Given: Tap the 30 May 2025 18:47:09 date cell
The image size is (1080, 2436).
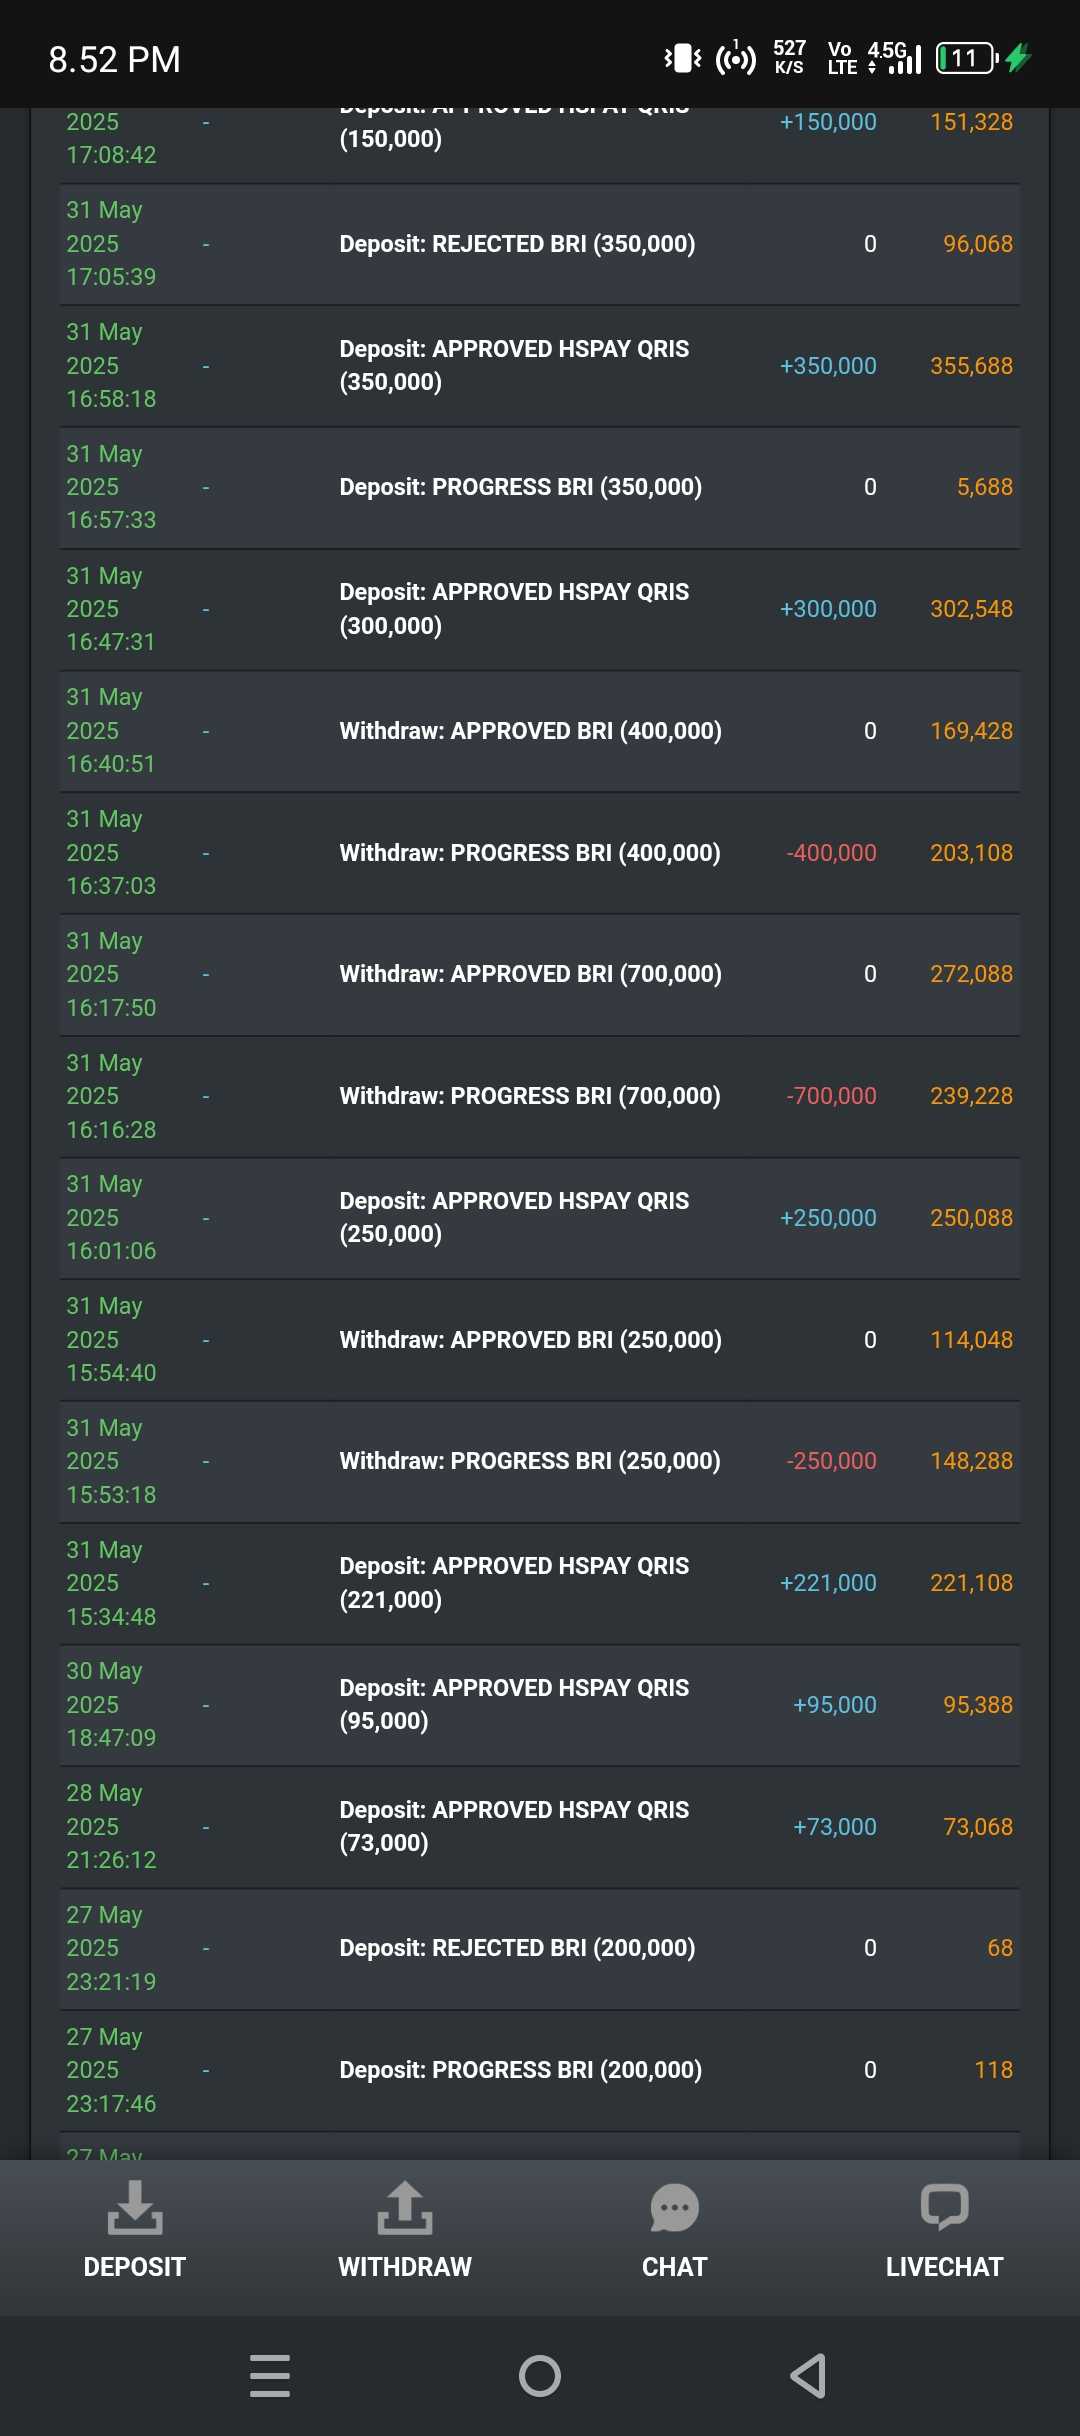Looking at the screenshot, I should (x=111, y=1705).
